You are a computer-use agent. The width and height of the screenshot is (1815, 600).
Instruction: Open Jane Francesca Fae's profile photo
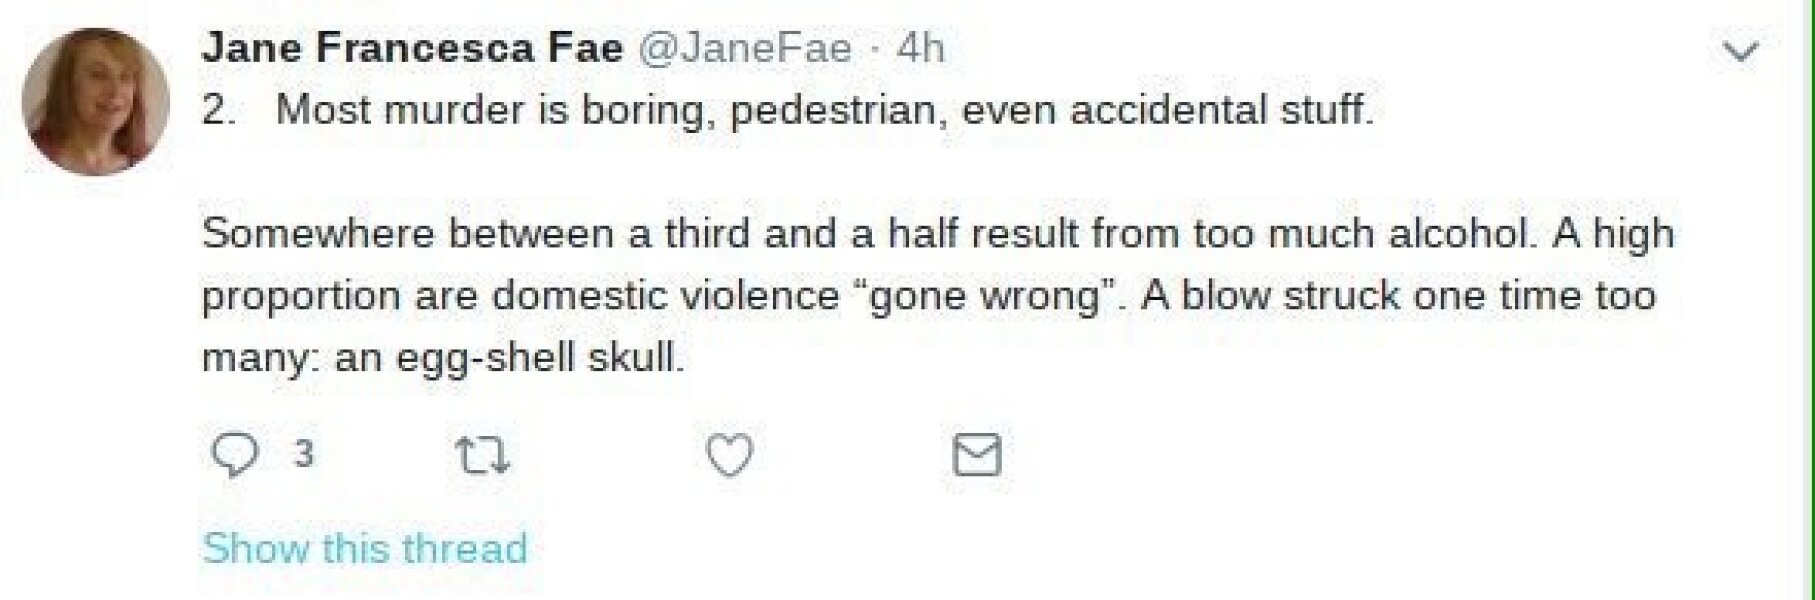click(x=95, y=102)
